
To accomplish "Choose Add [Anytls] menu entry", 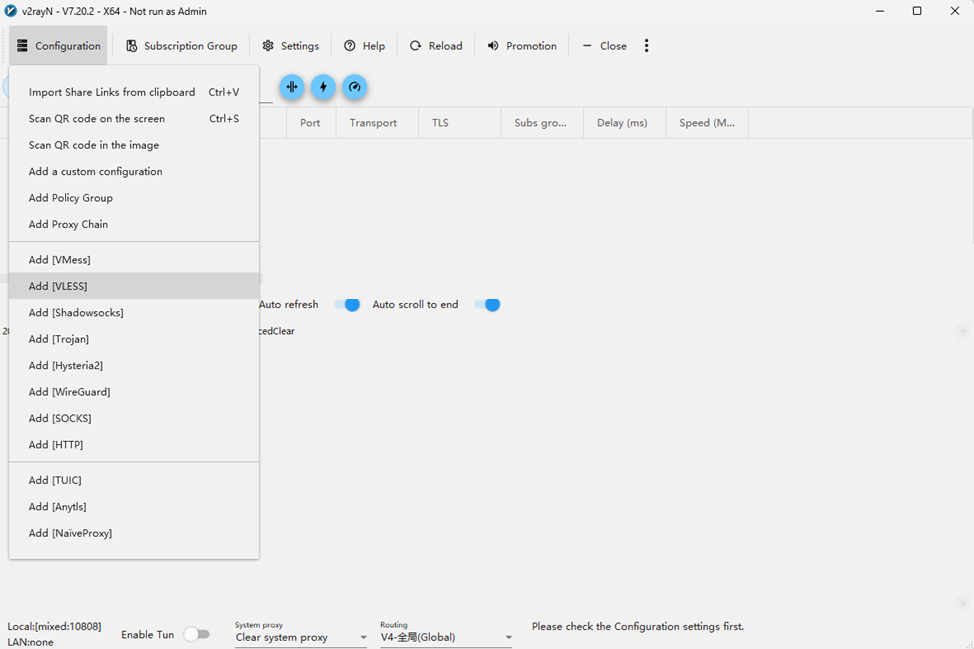I will [134, 507].
